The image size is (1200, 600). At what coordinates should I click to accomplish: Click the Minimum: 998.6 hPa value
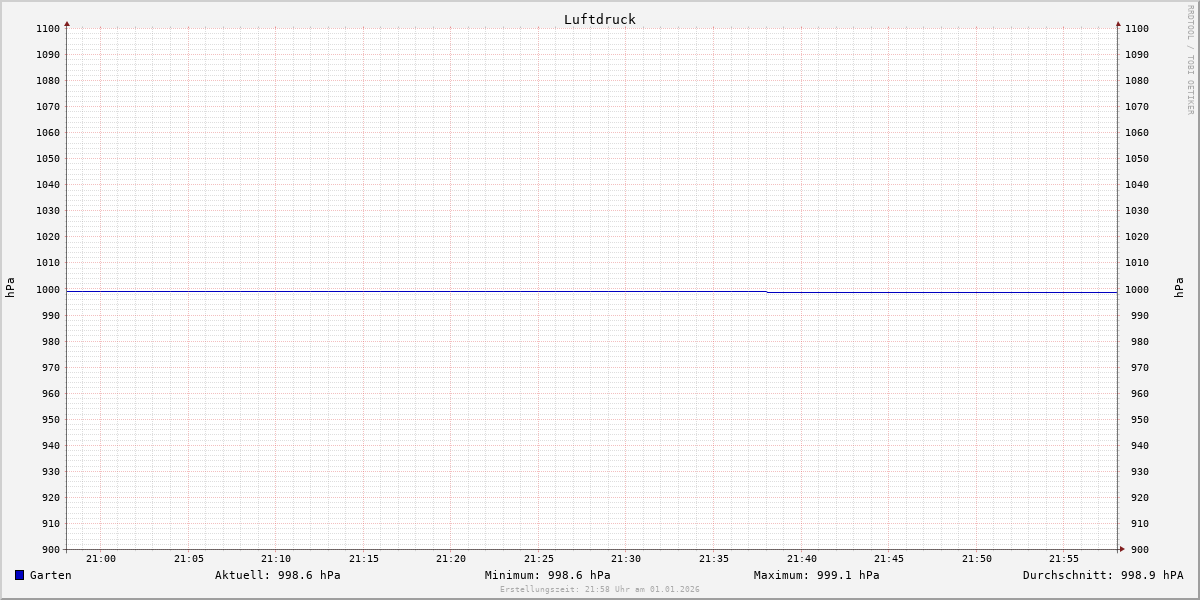[547, 575]
